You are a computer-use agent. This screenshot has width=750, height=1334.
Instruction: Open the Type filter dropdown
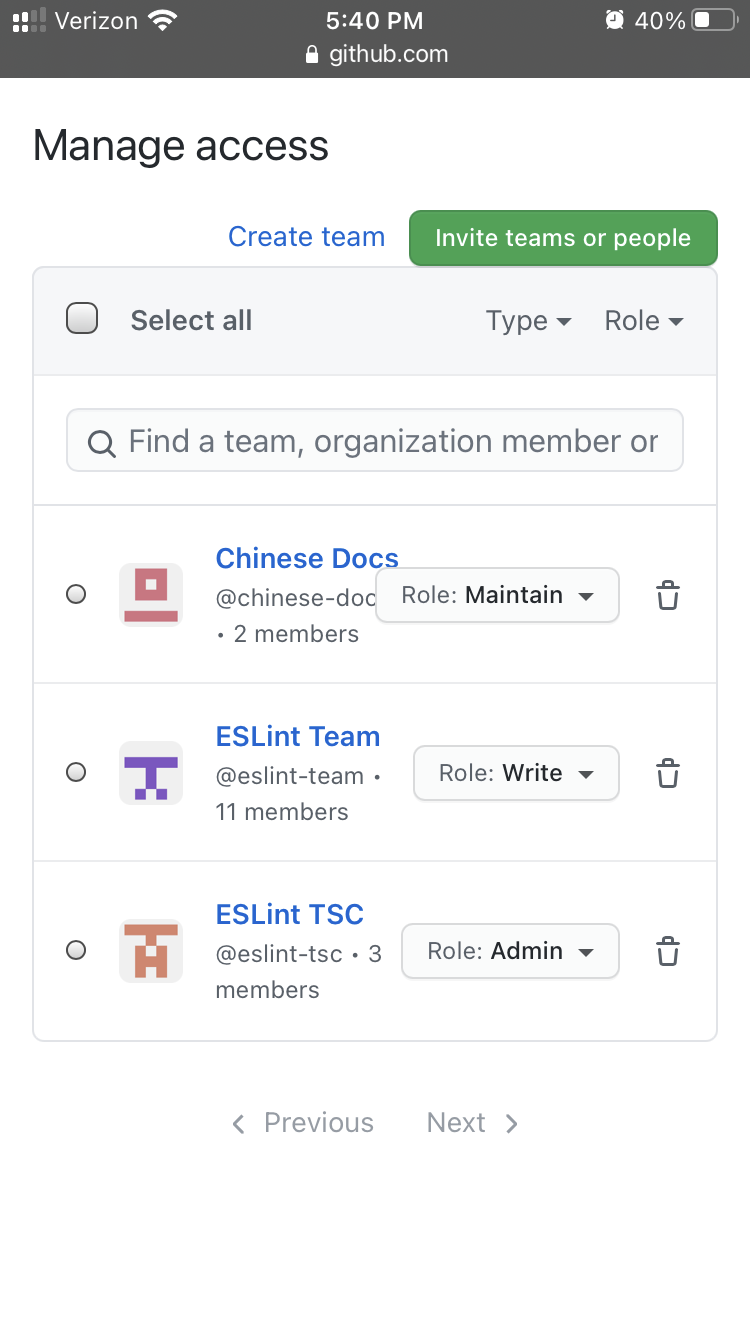528,321
